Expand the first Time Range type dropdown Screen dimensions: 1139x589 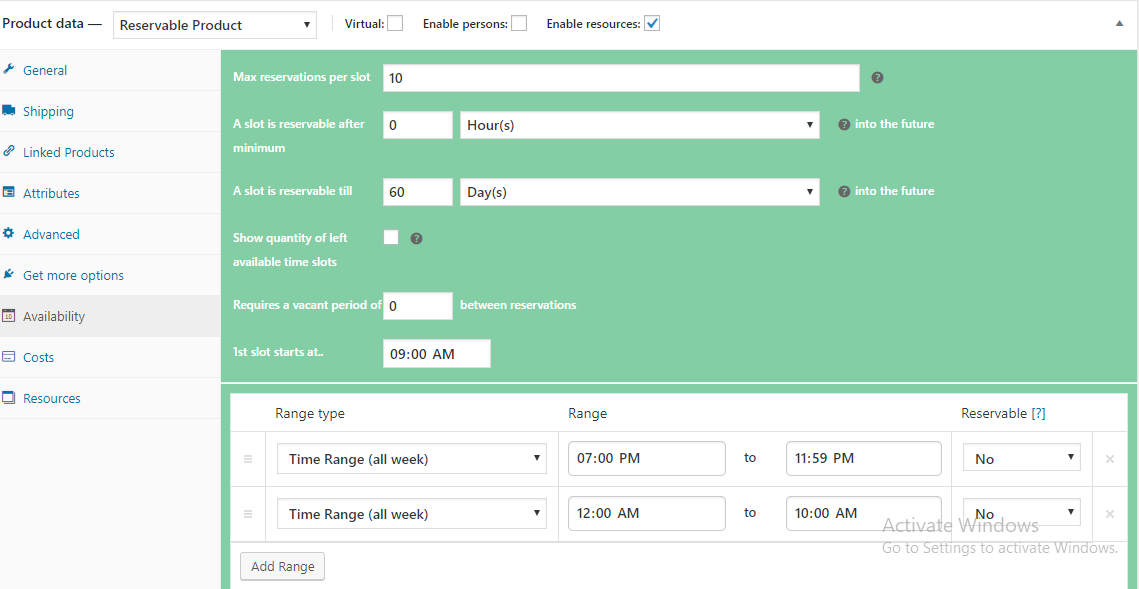(411, 459)
